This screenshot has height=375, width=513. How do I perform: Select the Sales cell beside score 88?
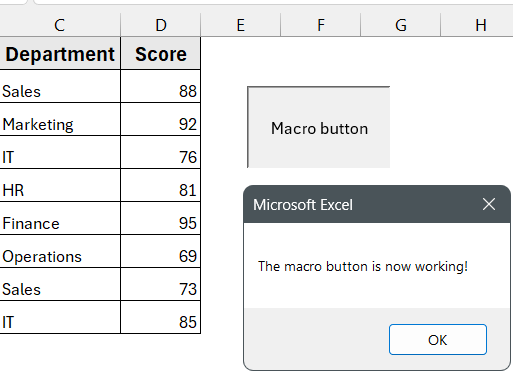pos(60,86)
